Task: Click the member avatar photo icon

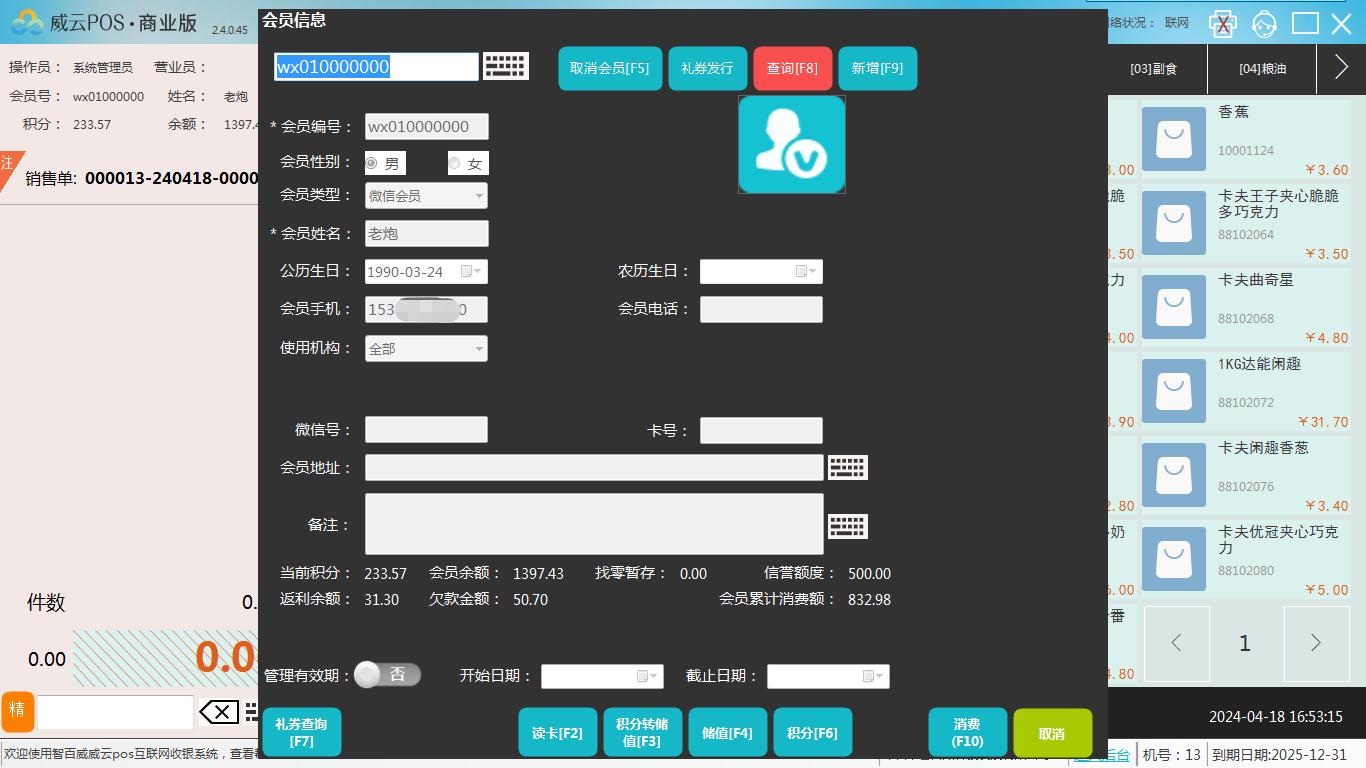Action: coord(791,145)
